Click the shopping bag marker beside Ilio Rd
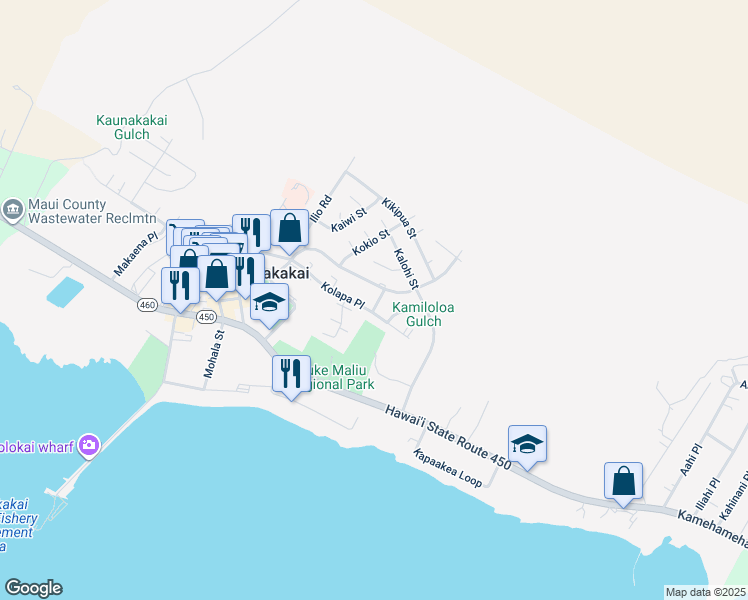The width and height of the screenshot is (748, 600). [289, 230]
